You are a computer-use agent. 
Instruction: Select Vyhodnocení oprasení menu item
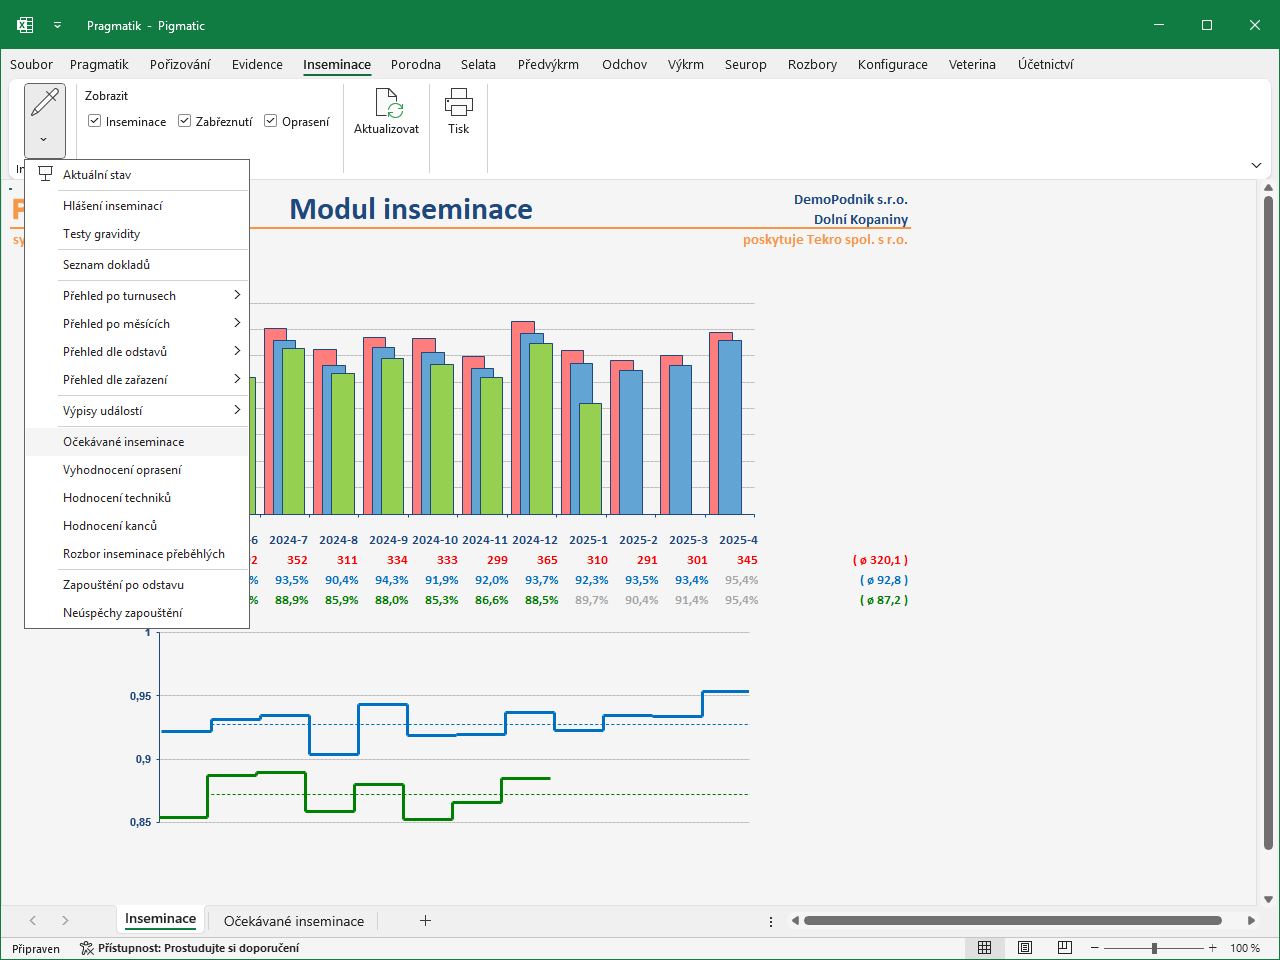tap(137, 469)
